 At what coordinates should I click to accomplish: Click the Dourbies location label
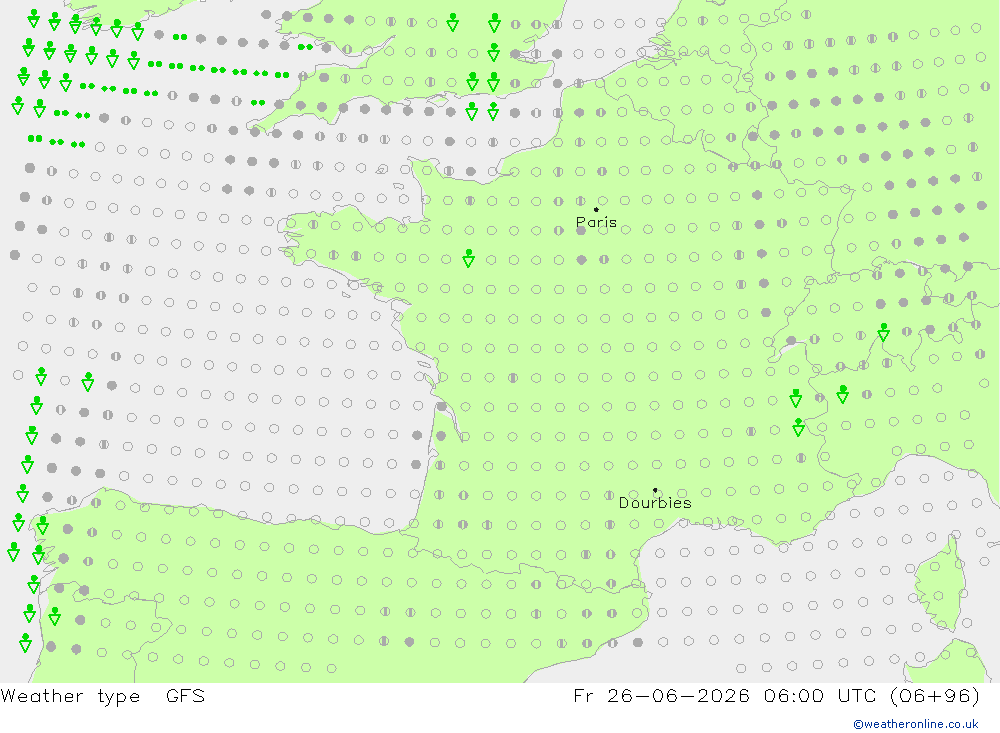point(655,503)
